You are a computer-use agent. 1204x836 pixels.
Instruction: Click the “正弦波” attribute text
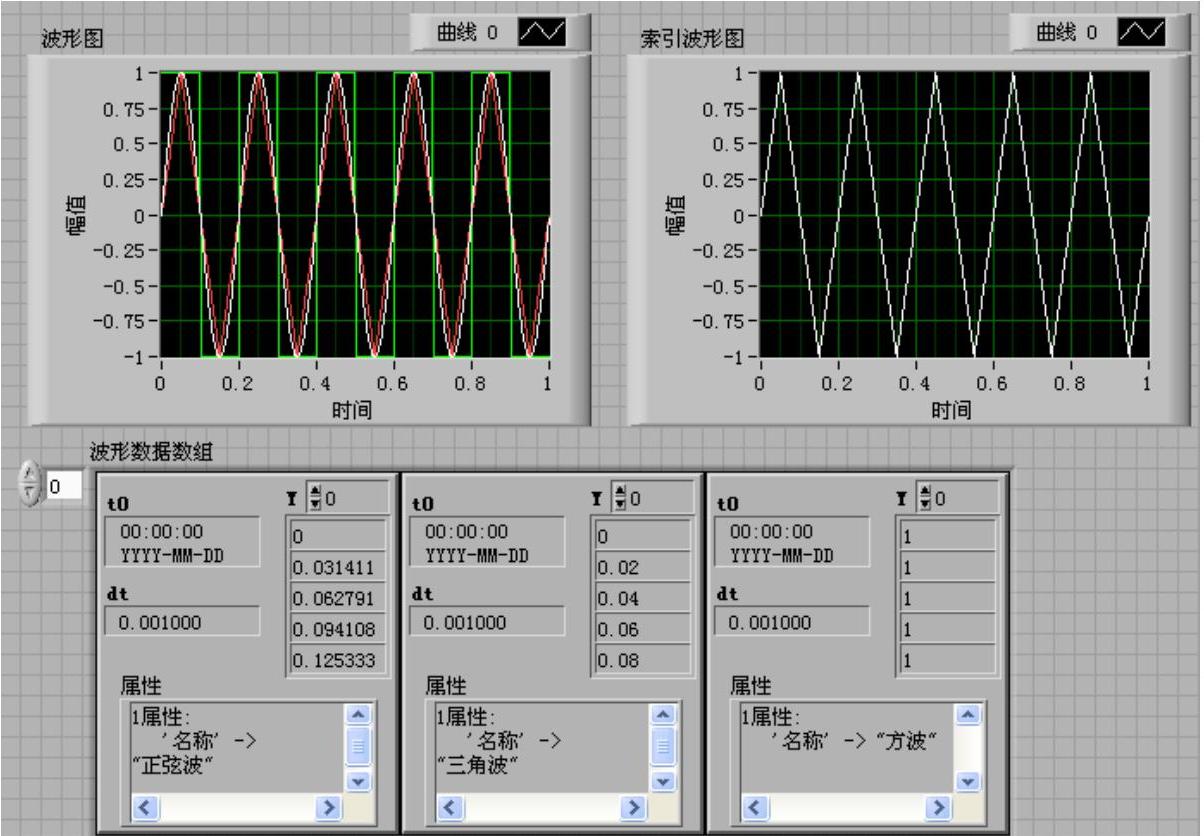click(x=175, y=765)
